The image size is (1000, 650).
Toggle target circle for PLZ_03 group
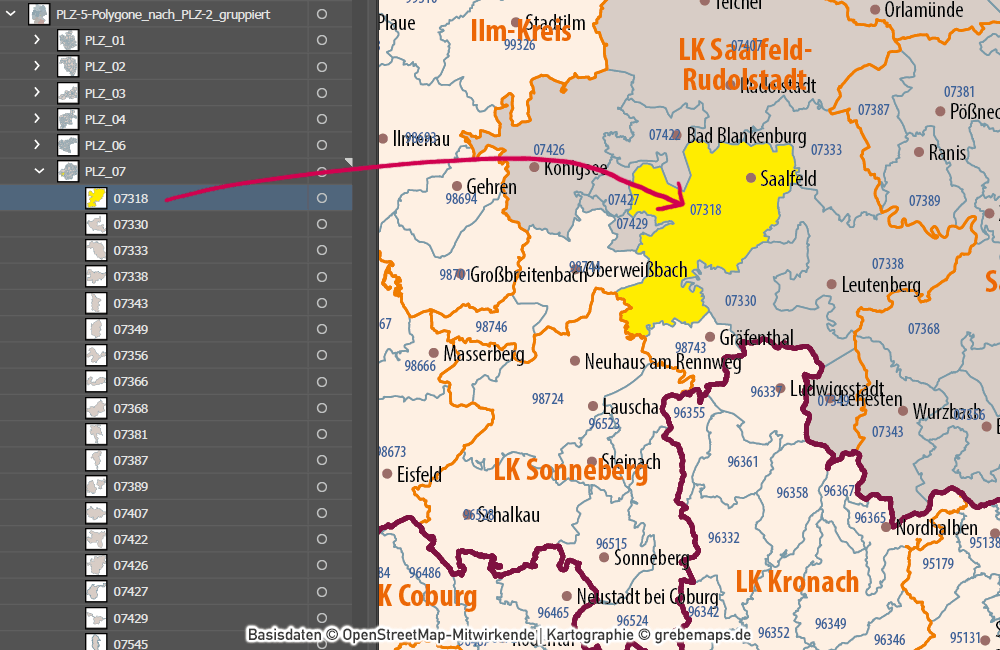click(x=322, y=93)
